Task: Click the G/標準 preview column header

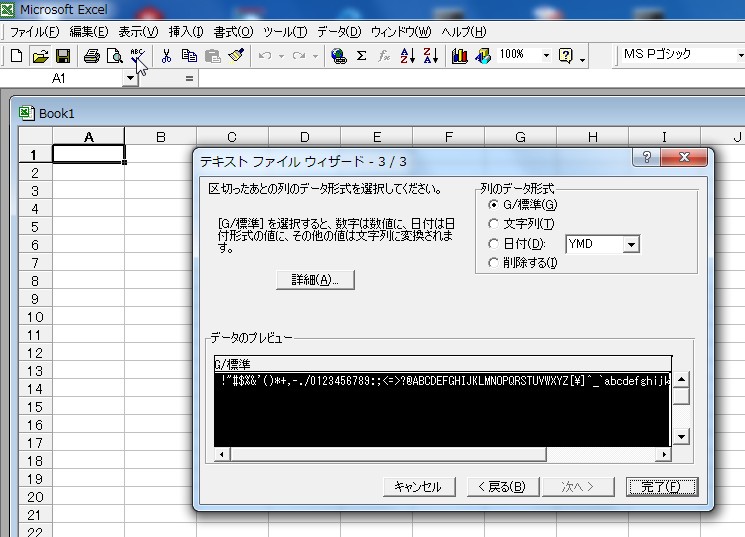Action: tap(443, 364)
